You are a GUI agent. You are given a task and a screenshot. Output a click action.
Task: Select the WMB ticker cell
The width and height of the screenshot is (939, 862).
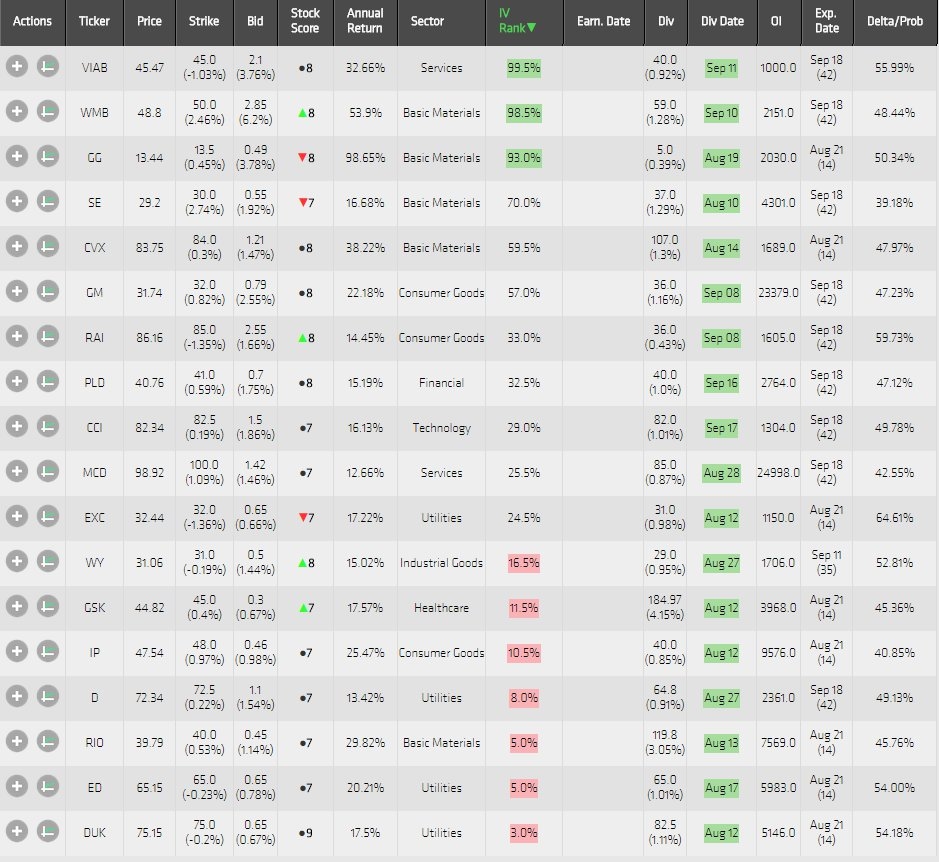pyautogui.click(x=95, y=113)
